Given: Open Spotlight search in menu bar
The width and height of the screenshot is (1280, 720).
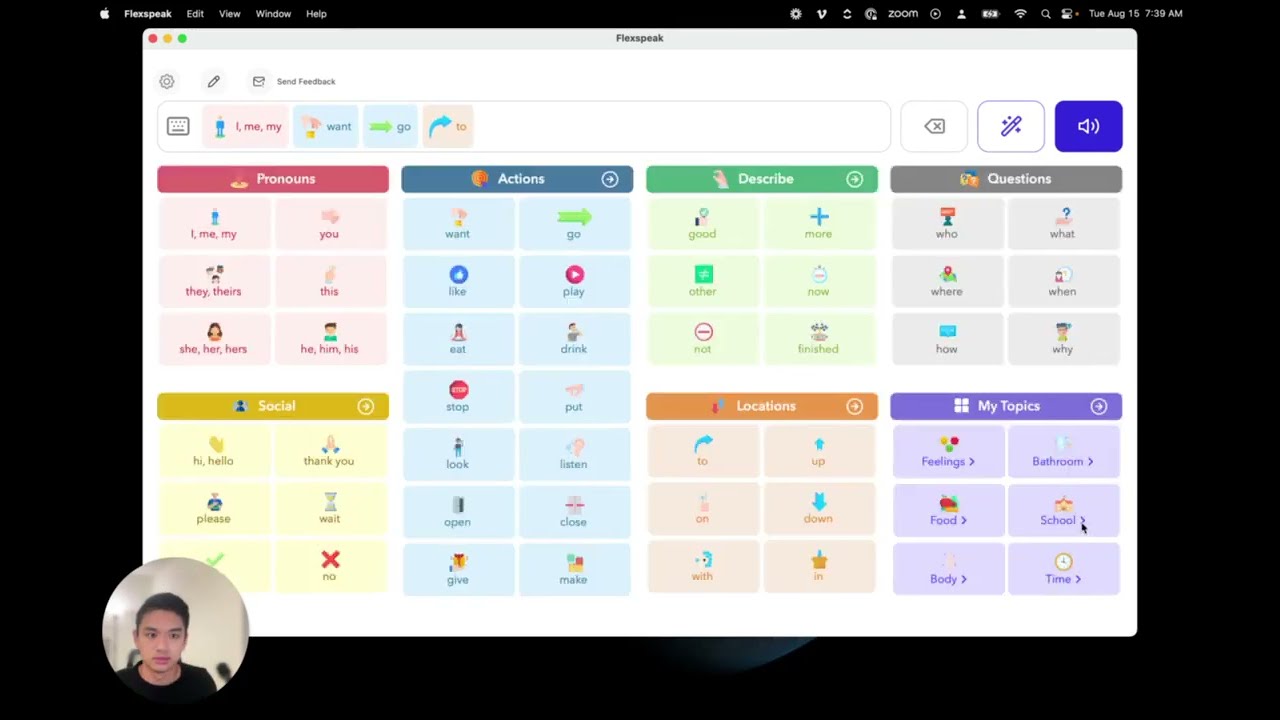Looking at the screenshot, I should [1046, 14].
